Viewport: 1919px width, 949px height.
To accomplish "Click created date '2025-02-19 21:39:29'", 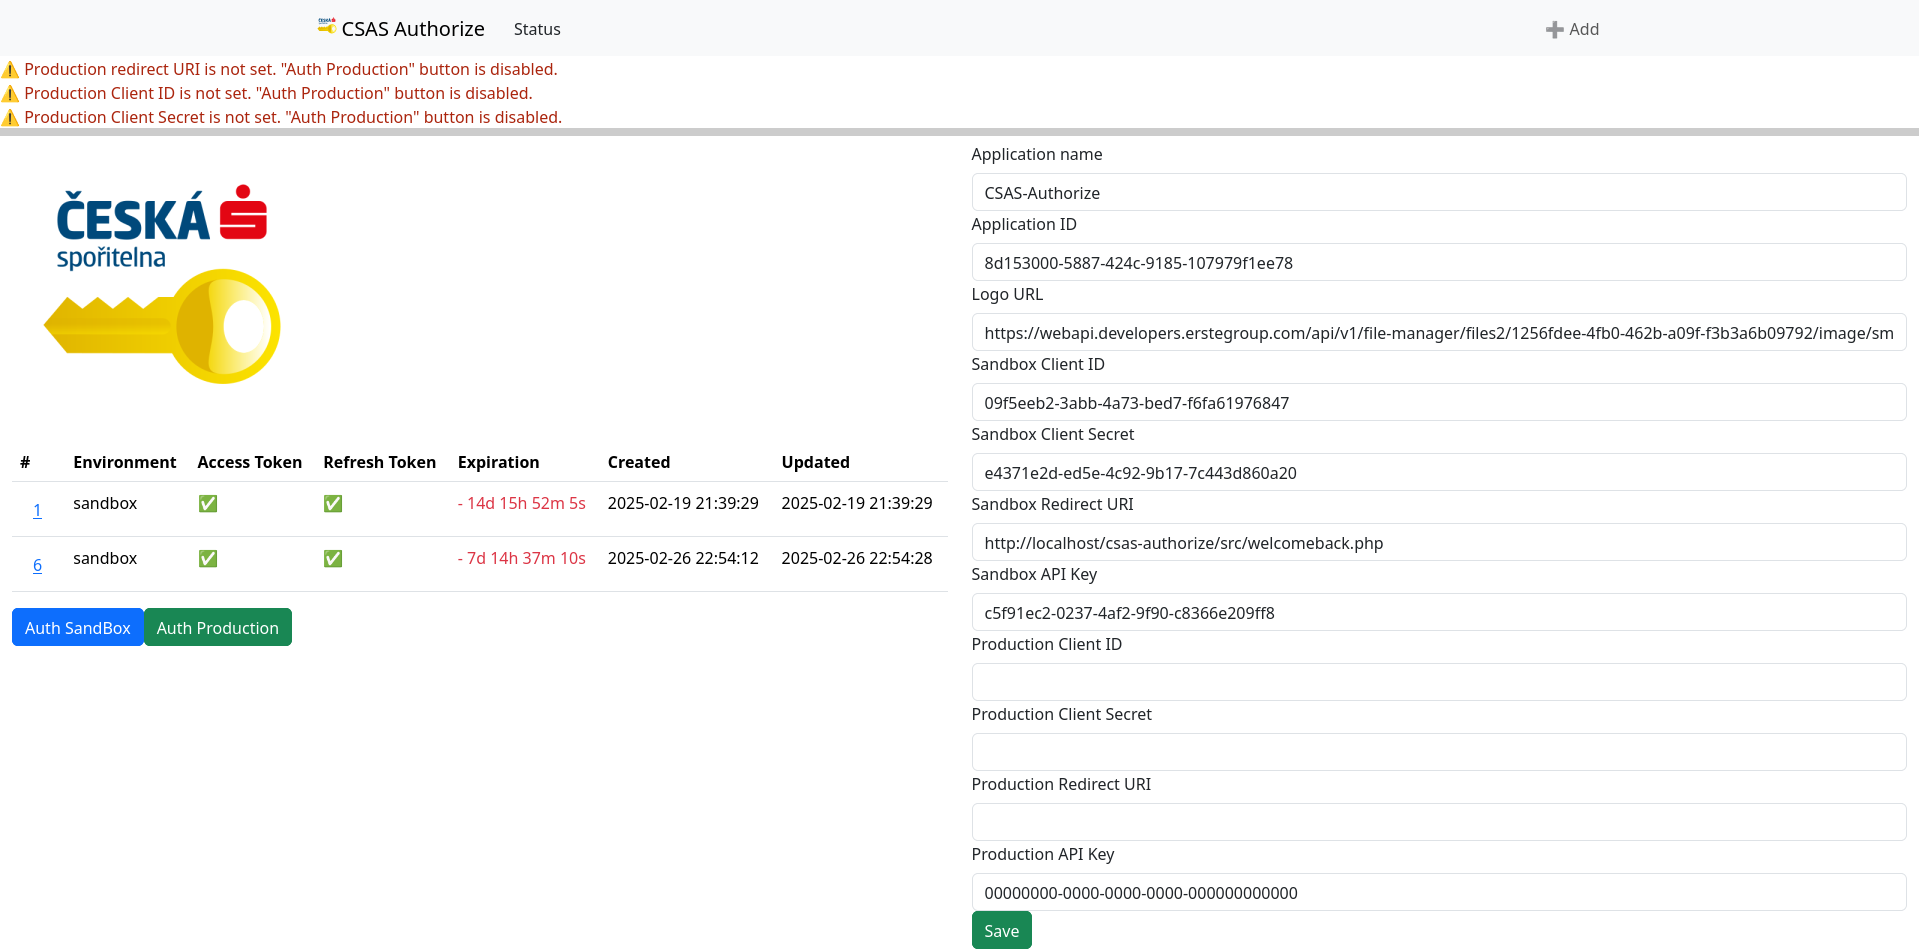I will (x=683, y=503).
